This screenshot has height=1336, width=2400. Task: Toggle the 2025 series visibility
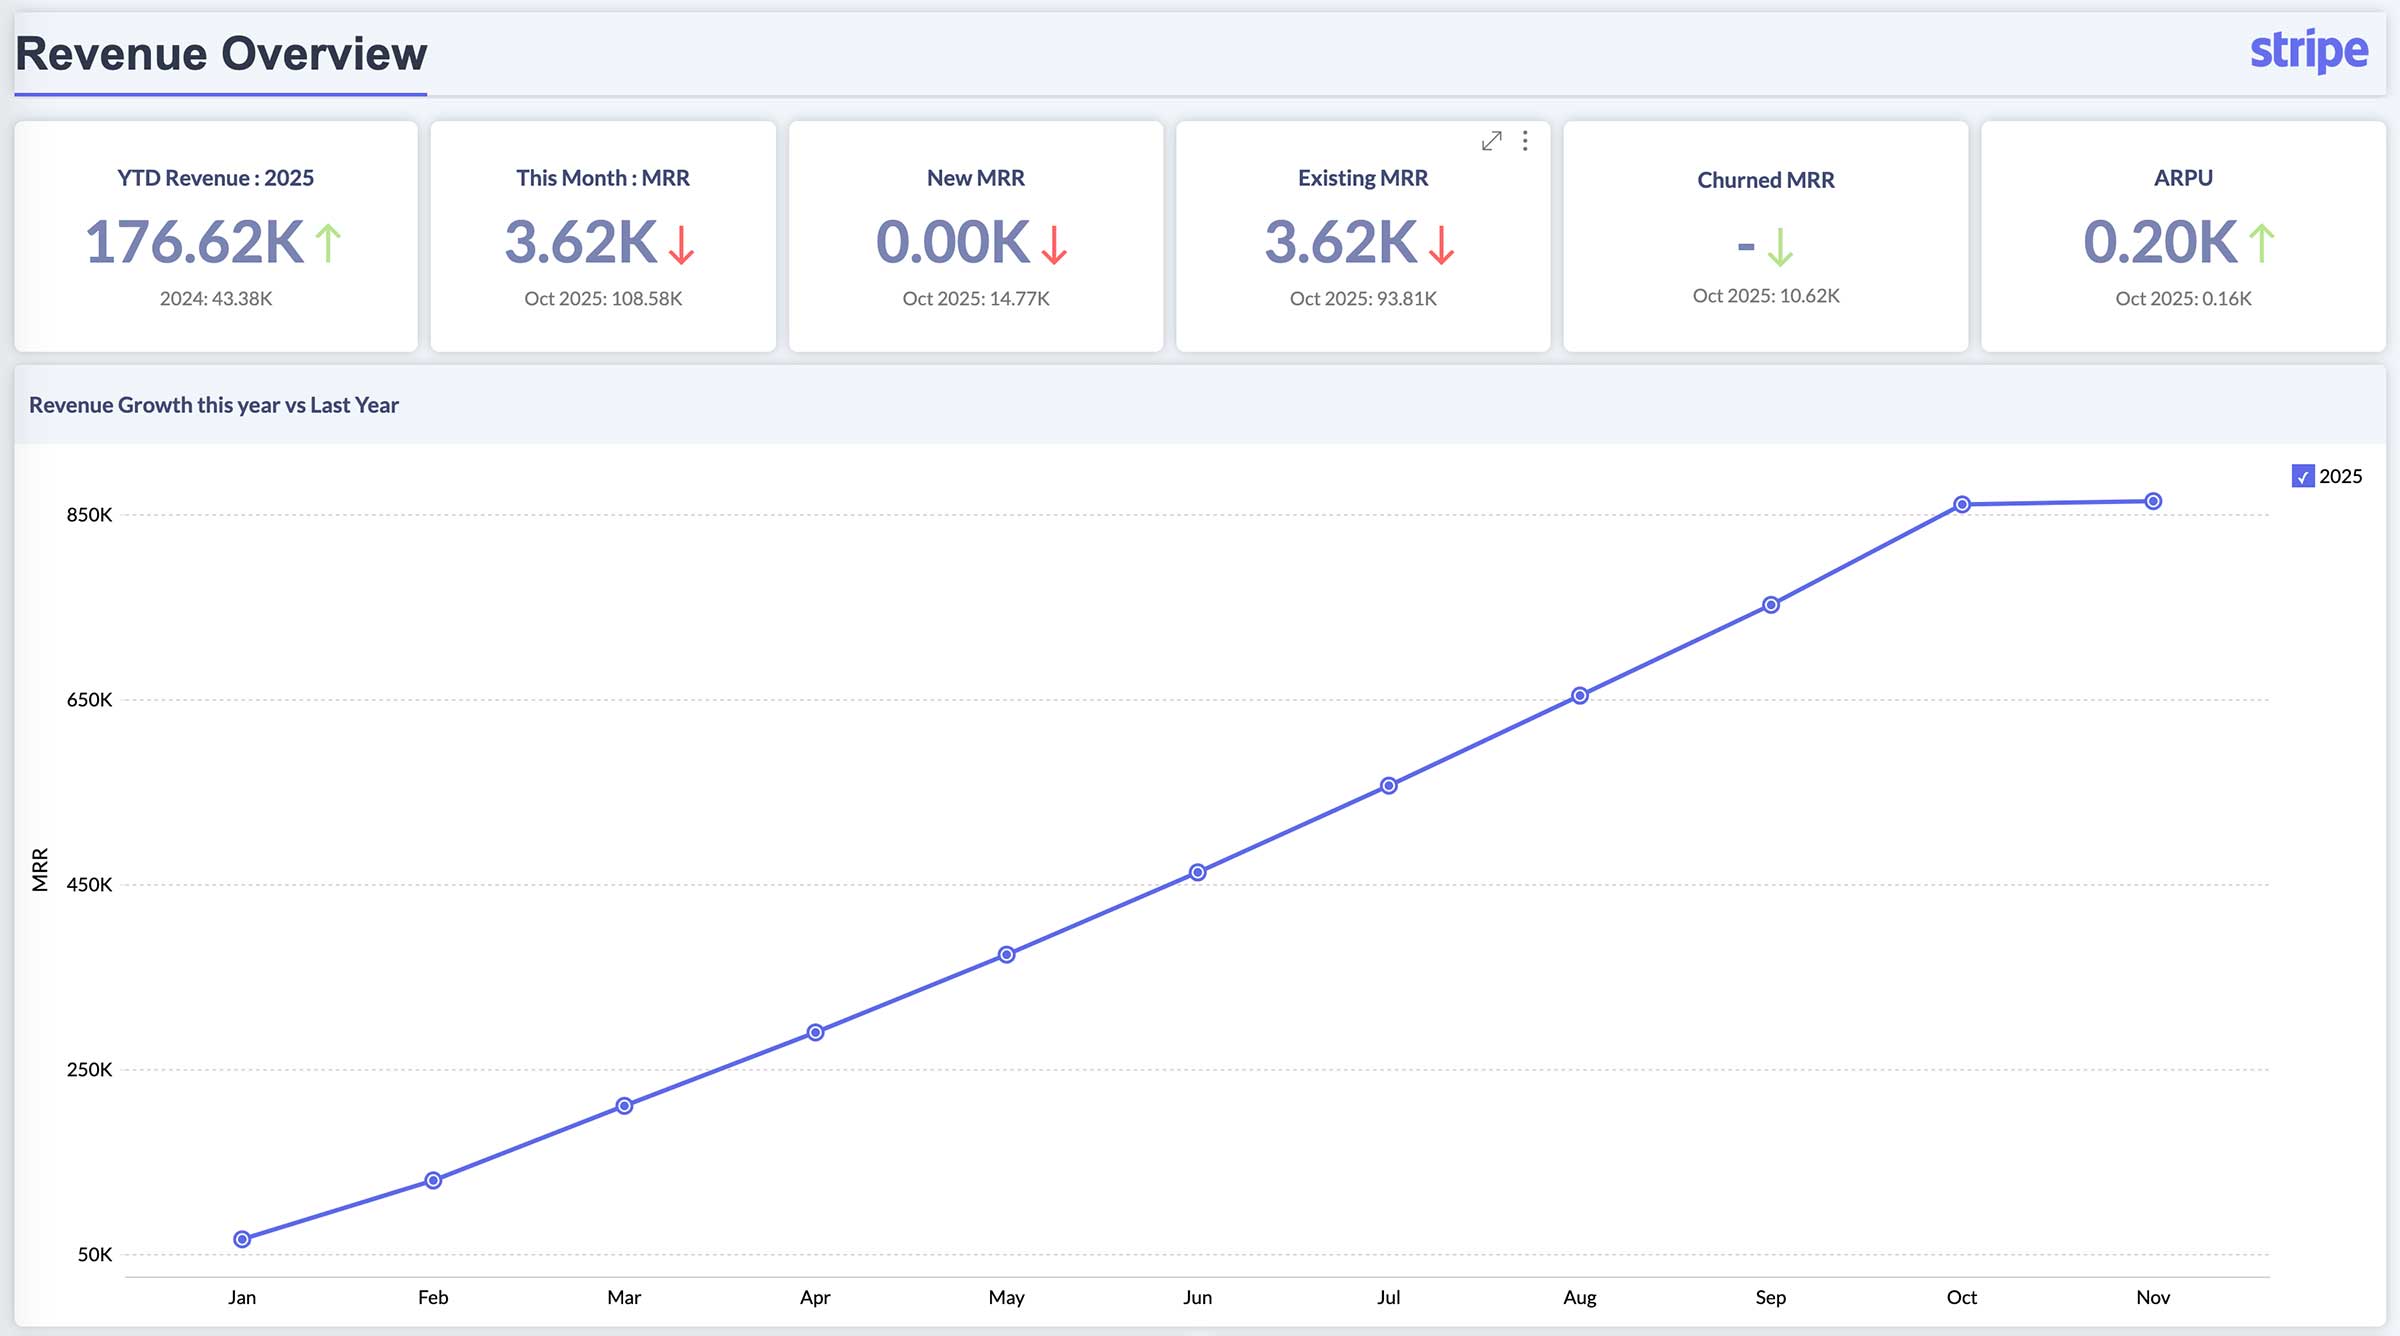coord(2306,476)
